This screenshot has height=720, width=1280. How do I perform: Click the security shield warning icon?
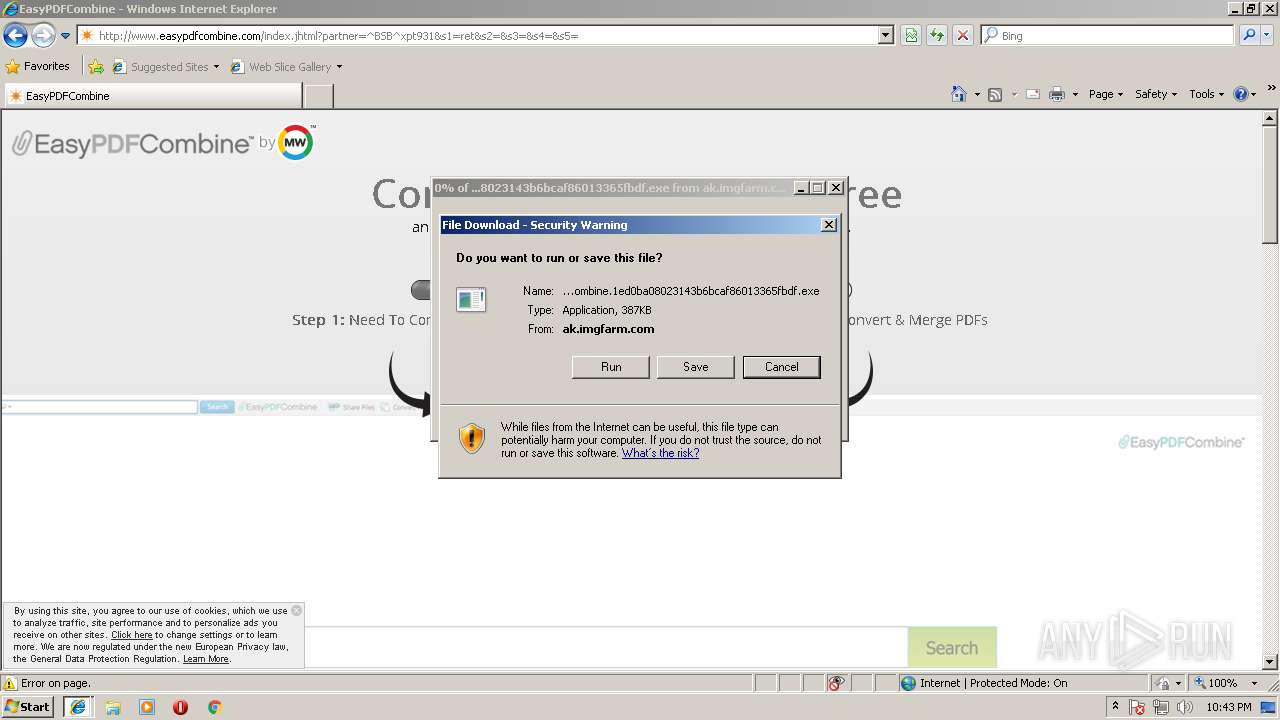[x=472, y=438]
